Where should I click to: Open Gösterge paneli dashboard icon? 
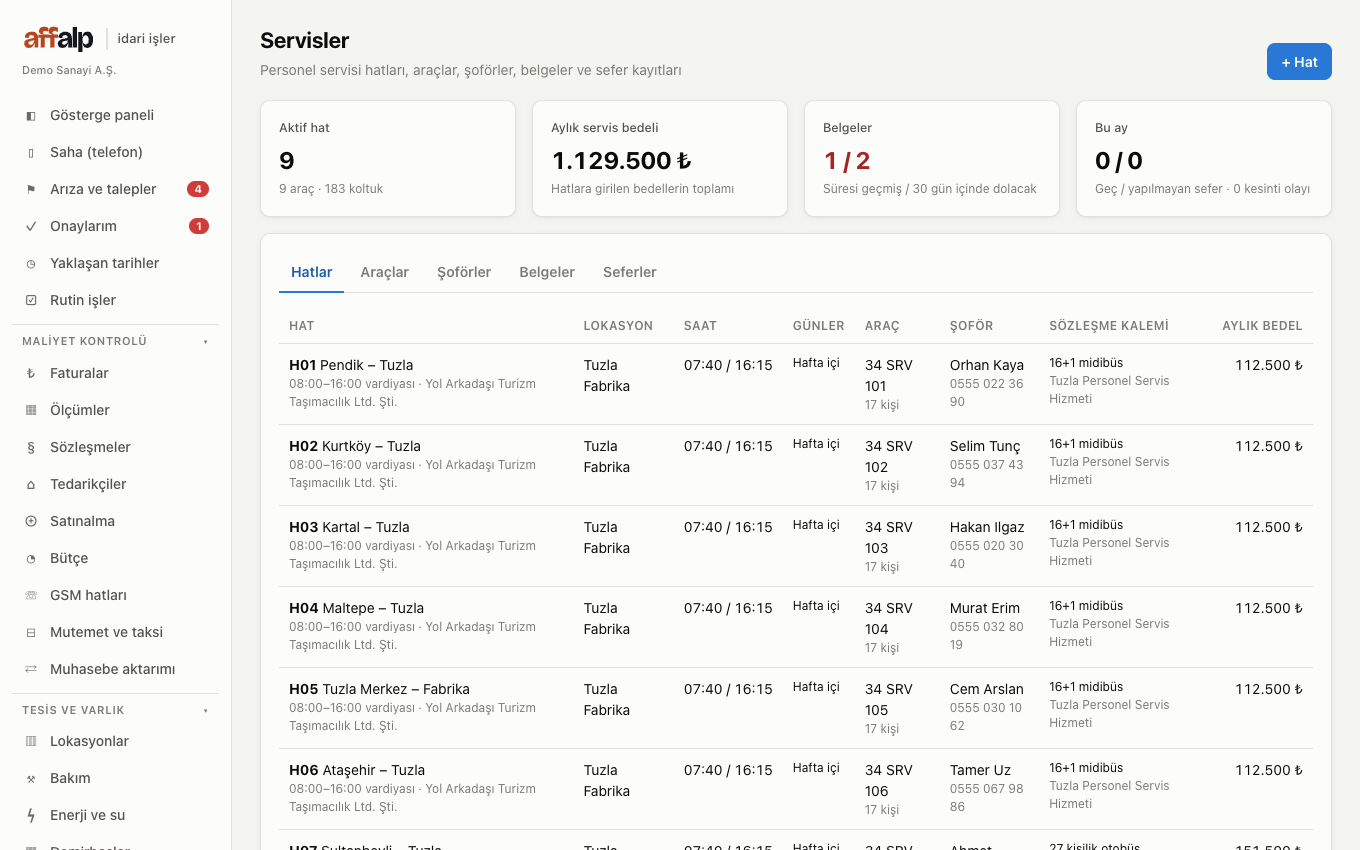31,116
